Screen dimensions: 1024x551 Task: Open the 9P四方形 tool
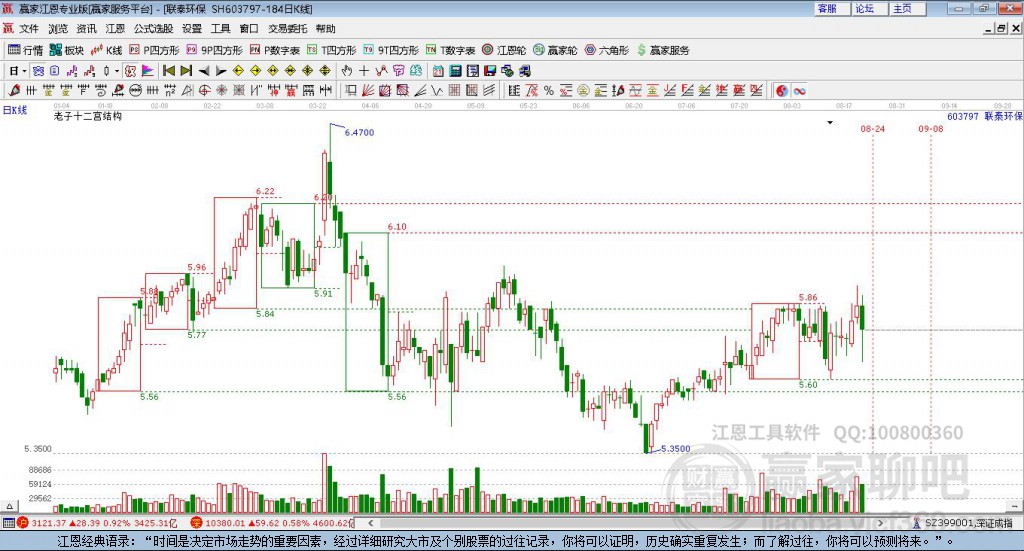[214, 50]
